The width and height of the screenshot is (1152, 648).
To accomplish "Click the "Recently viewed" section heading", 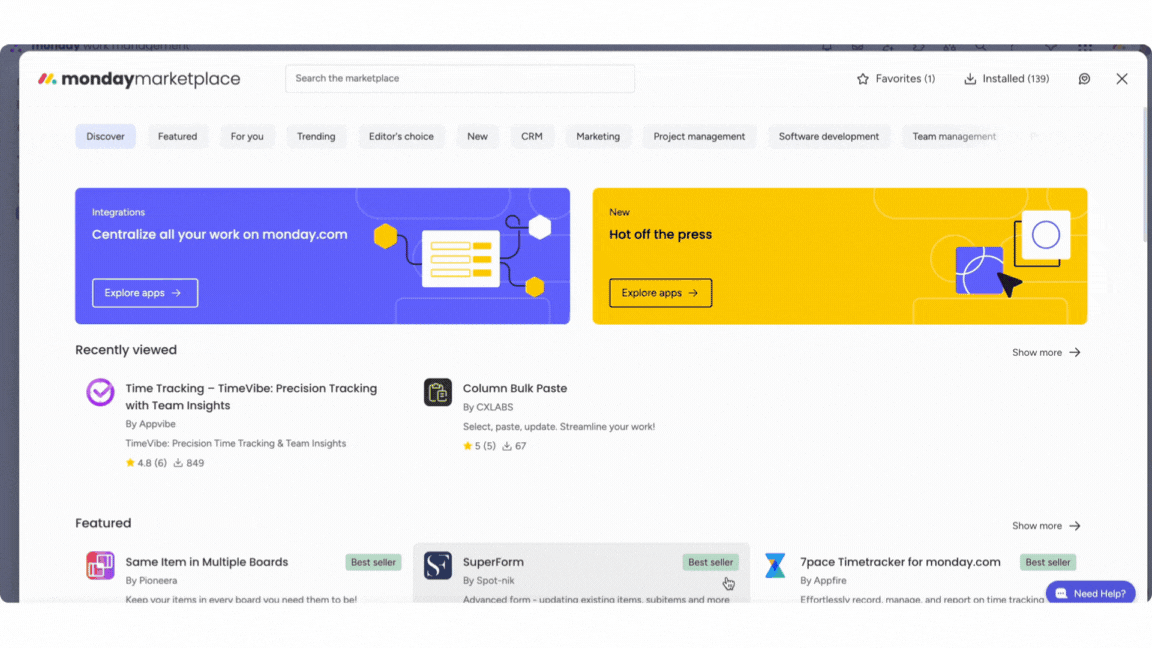I will 126,350.
